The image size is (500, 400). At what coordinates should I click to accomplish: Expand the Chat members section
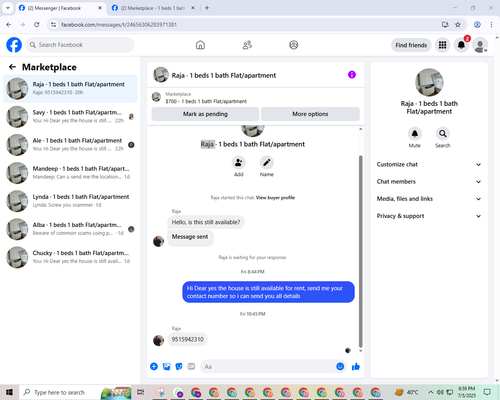point(429,182)
